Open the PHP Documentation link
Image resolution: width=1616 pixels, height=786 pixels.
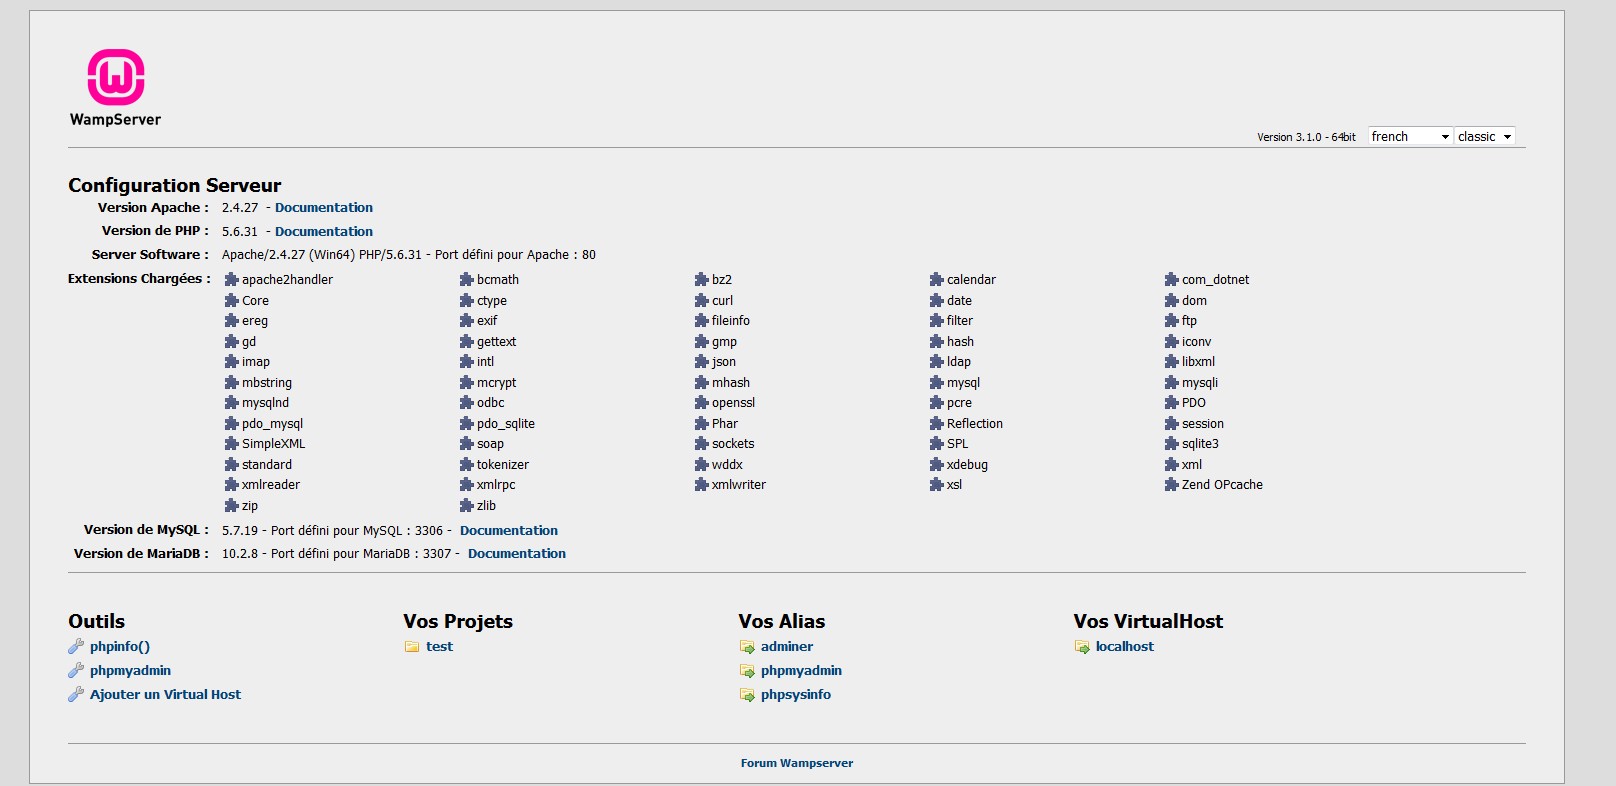pyautogui.click(x=324, y=232)
